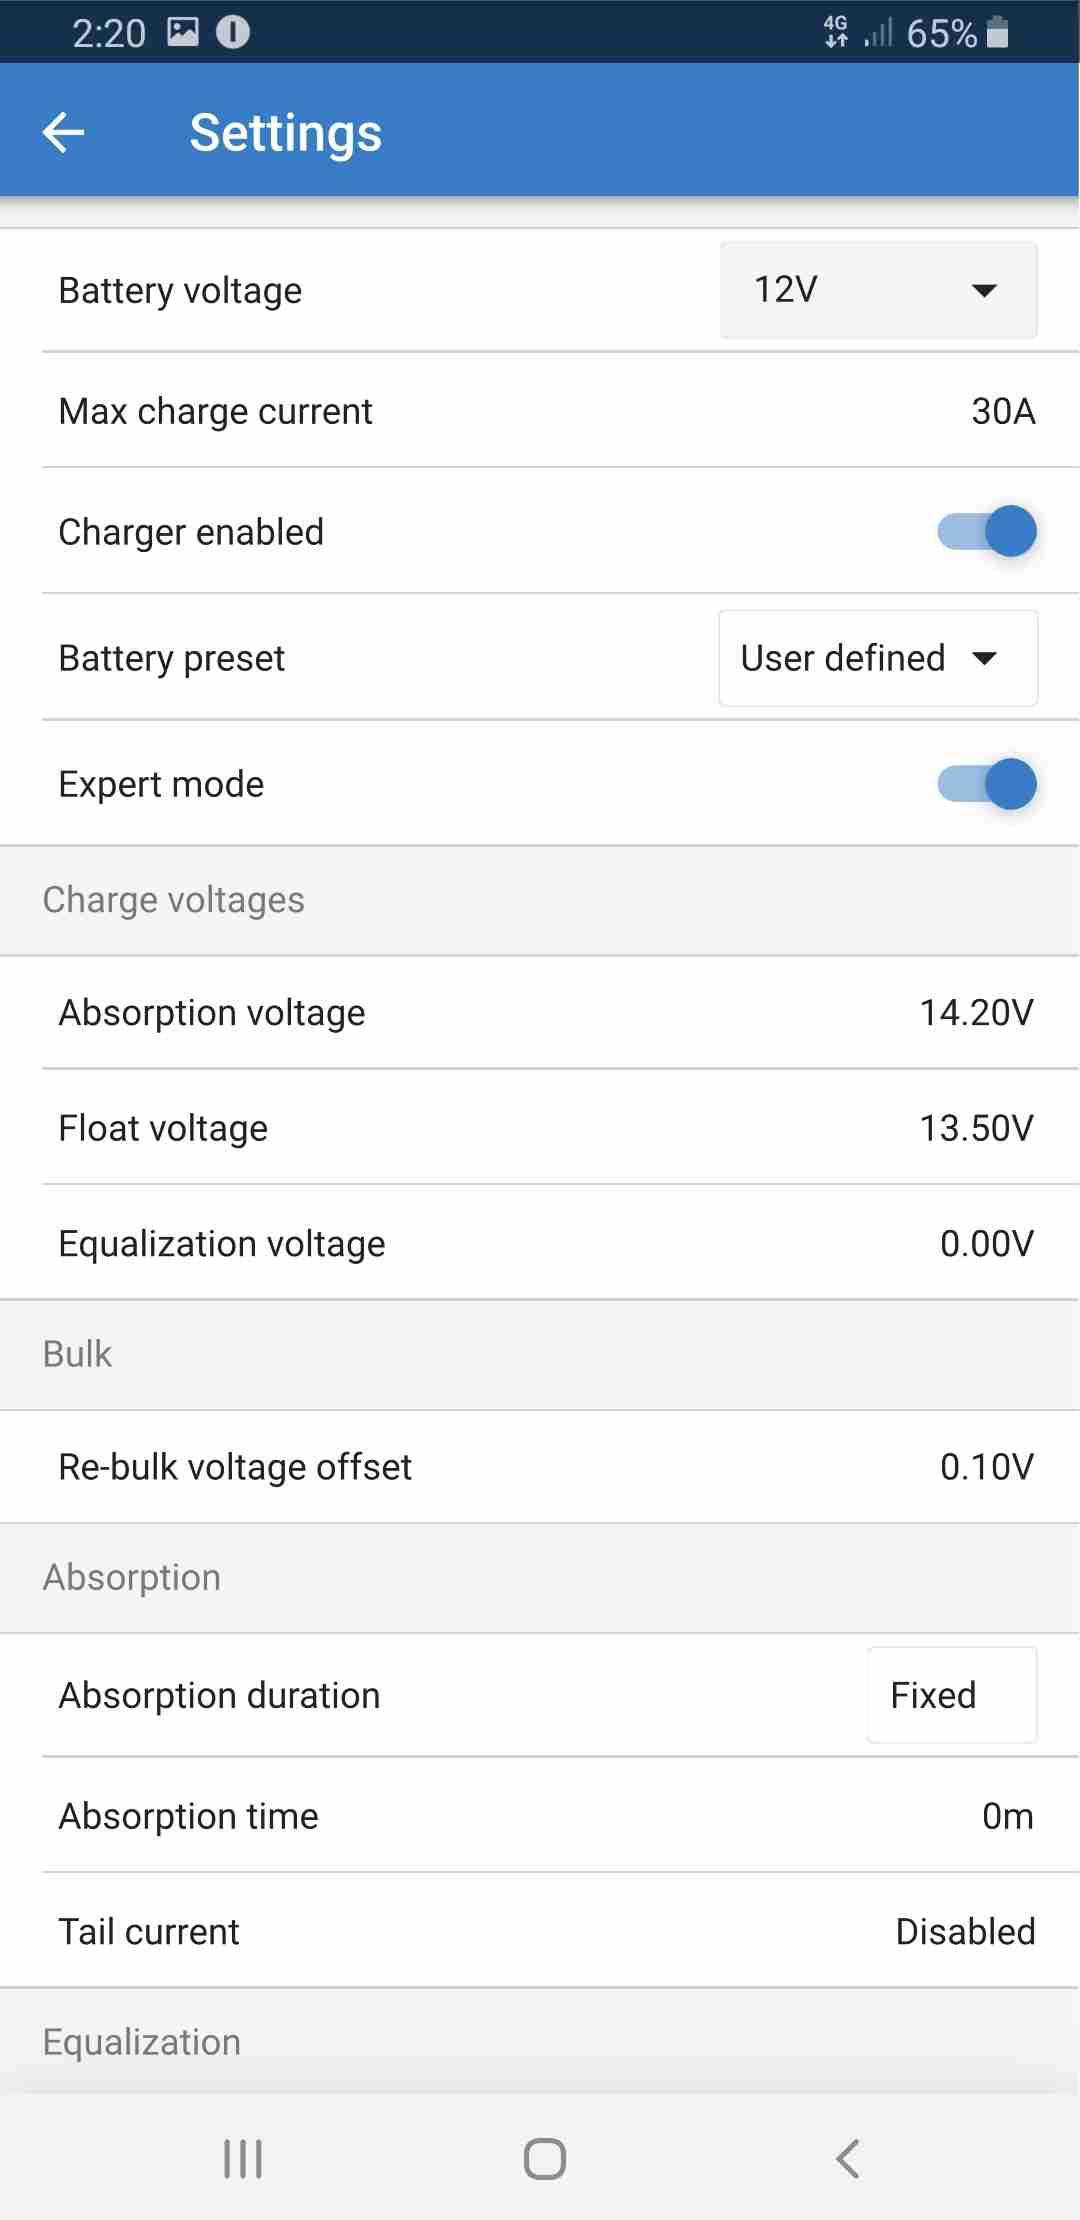Tap the battery icon in status bar
Screen dimensions: 1080x2220
click(997, 32)
